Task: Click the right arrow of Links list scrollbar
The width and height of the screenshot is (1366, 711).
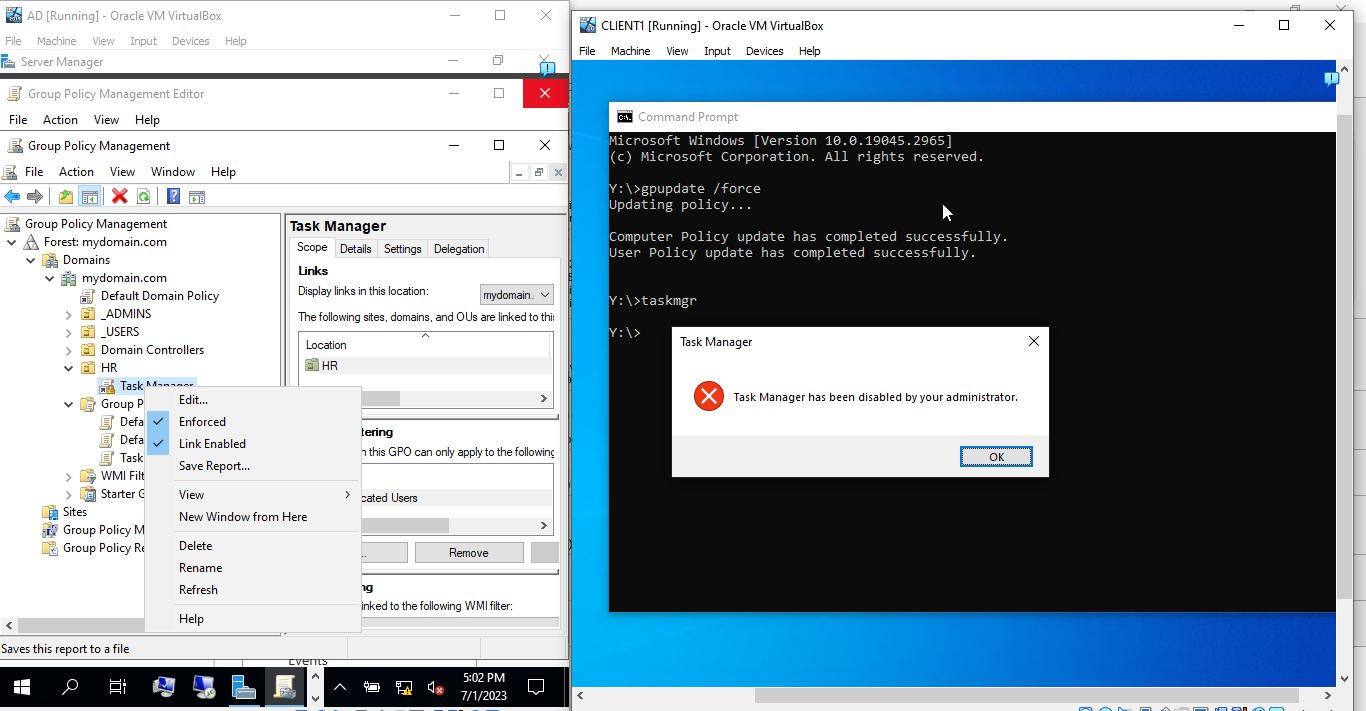Action: (x=544, y=398)
